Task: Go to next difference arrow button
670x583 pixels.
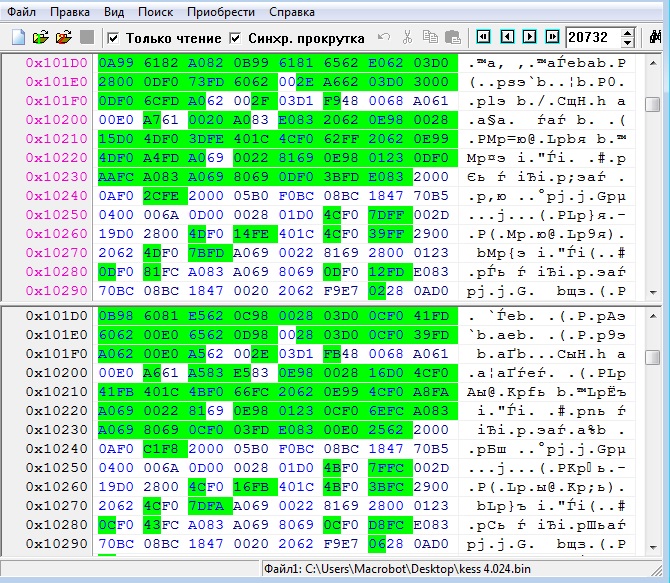Action: pos(529,38)
